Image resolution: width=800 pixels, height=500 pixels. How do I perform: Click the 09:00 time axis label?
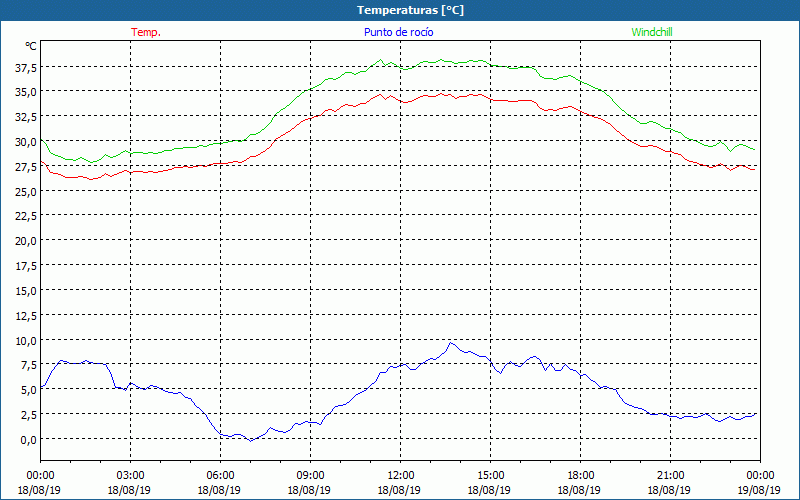click(310, 476)
